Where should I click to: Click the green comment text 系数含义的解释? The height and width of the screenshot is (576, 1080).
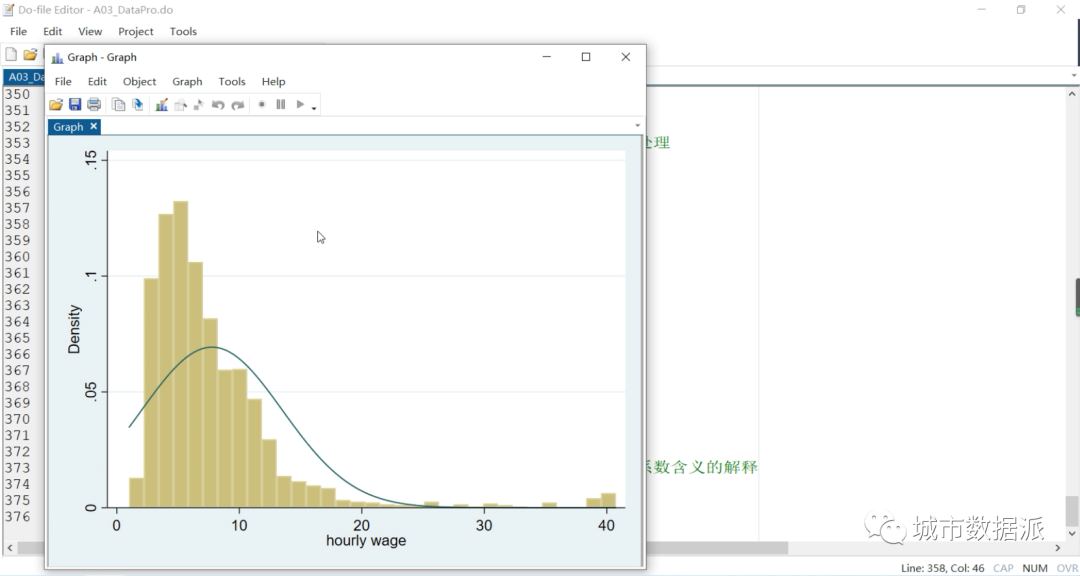pos(702,467)
